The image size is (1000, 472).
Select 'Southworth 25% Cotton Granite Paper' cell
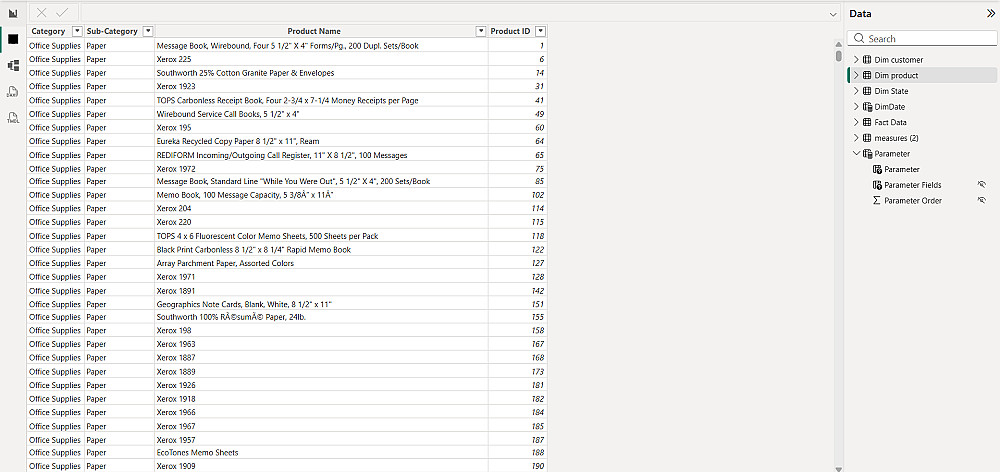coord(321,73)
